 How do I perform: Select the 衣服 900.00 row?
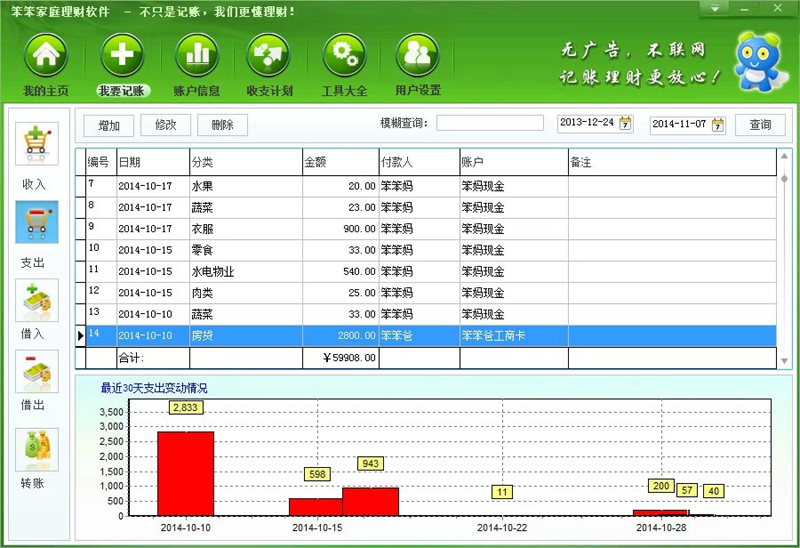431,229
